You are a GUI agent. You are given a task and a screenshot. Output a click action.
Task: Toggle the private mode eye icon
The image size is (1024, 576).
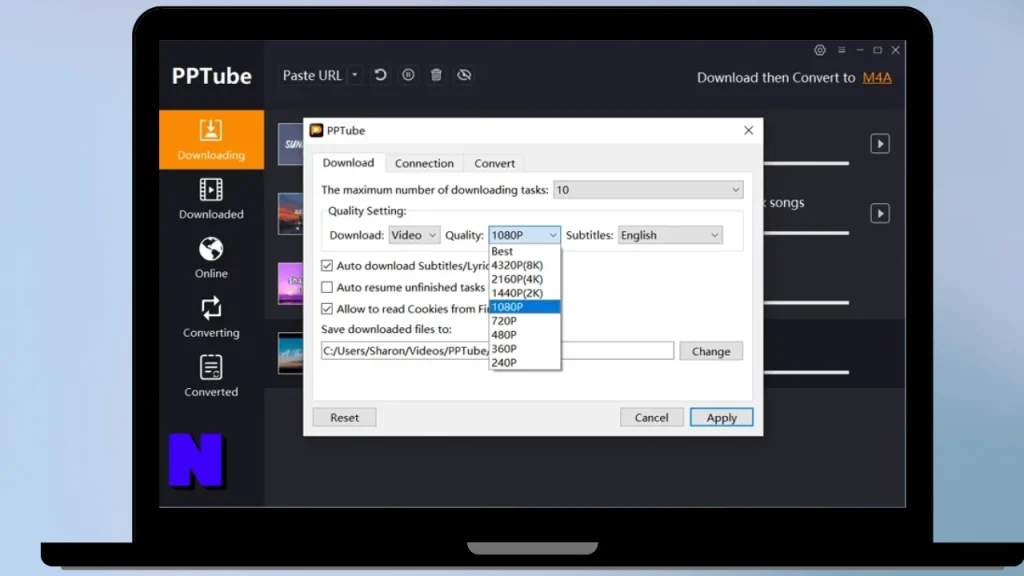(464, 75)
